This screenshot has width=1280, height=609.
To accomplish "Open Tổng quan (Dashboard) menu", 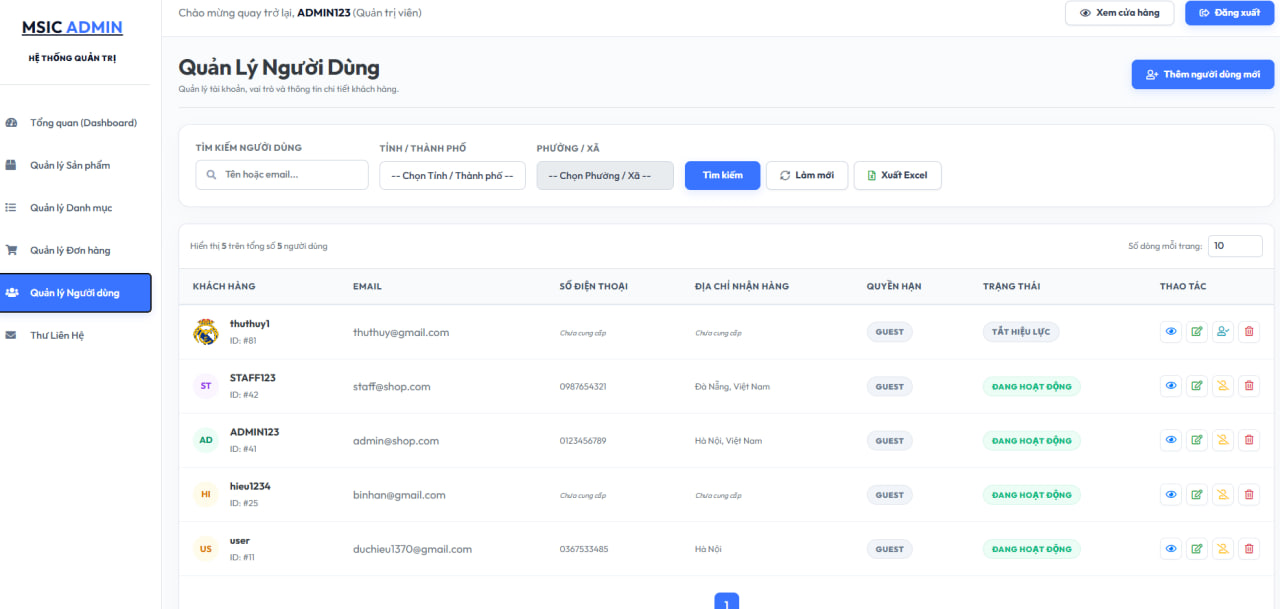I will click(76, 123).
